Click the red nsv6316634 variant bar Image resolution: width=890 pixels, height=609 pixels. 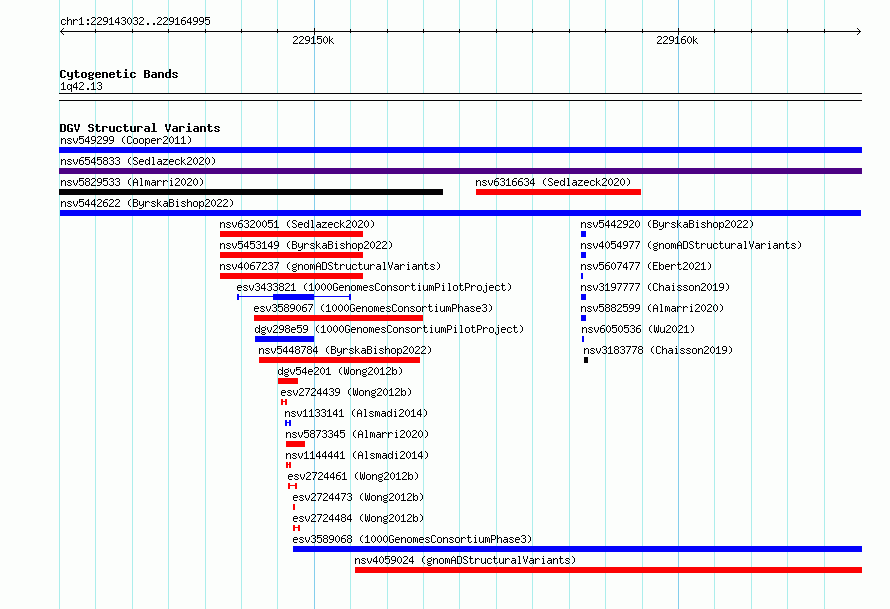point(559,192)
